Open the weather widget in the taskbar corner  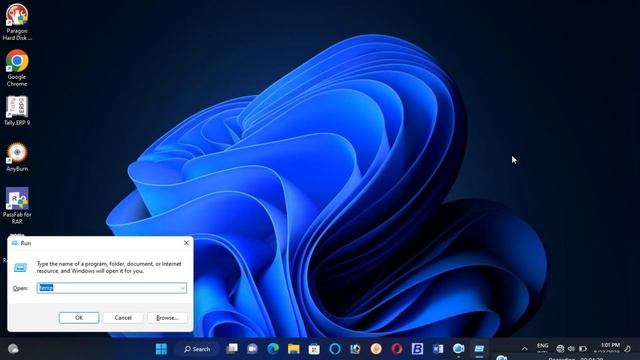click(13, 349)
